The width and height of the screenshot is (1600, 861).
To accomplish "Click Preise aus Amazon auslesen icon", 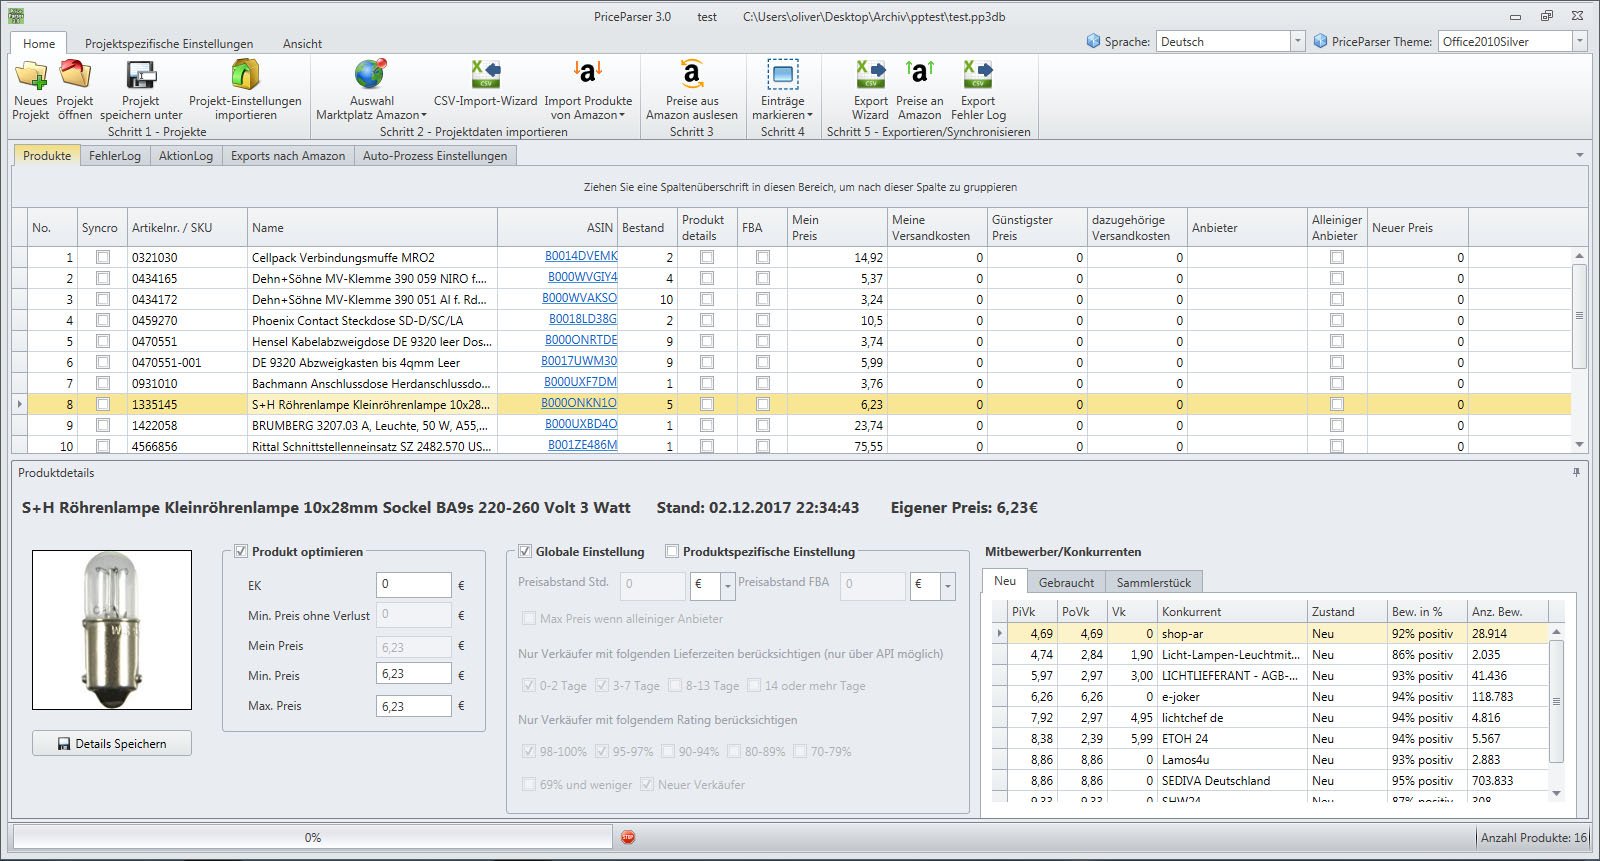I will tap(692, 75).
